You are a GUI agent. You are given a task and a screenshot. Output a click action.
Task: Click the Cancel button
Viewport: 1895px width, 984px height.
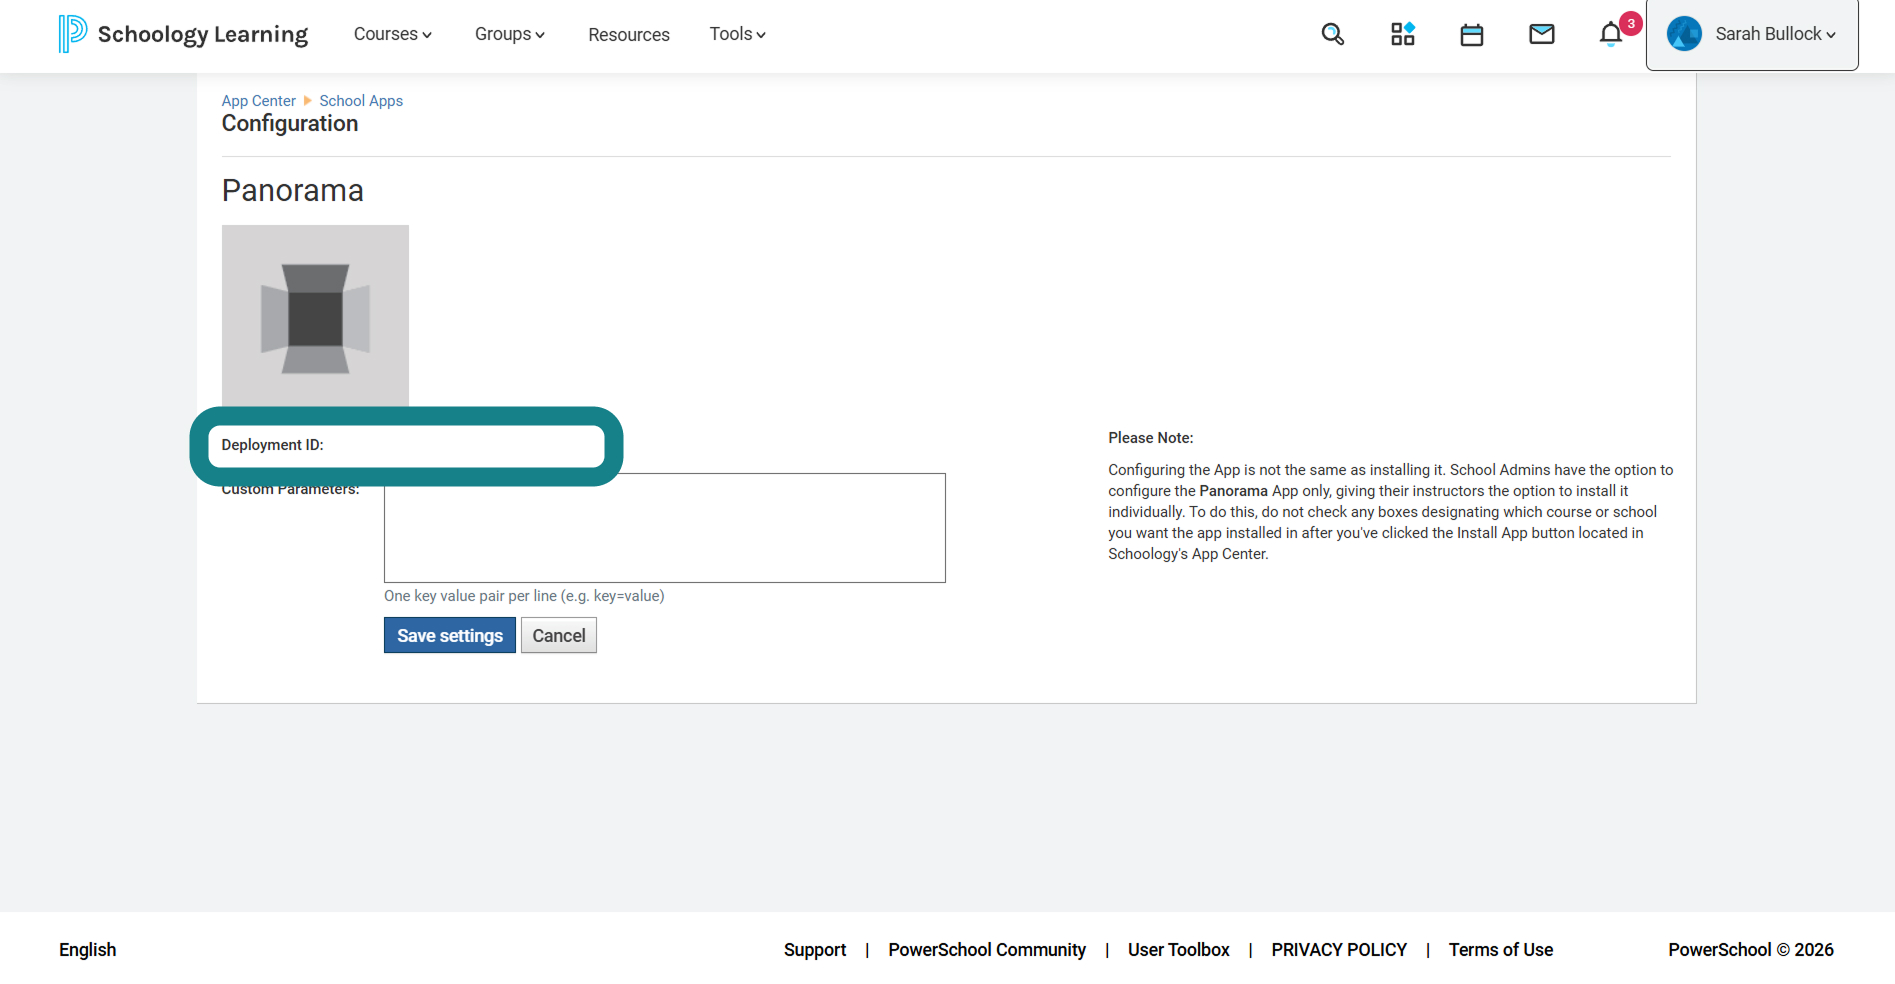(559, 635)
